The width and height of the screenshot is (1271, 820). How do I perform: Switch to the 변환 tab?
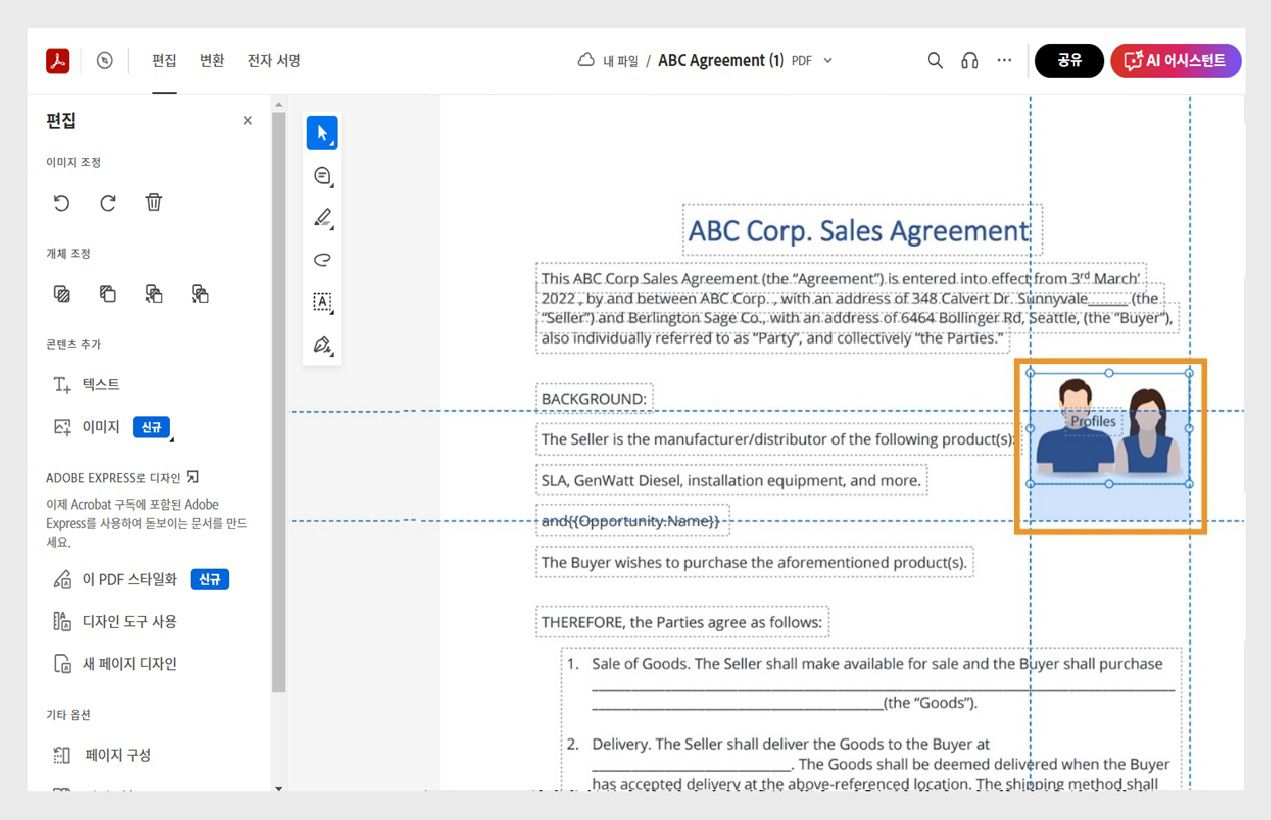212,61
